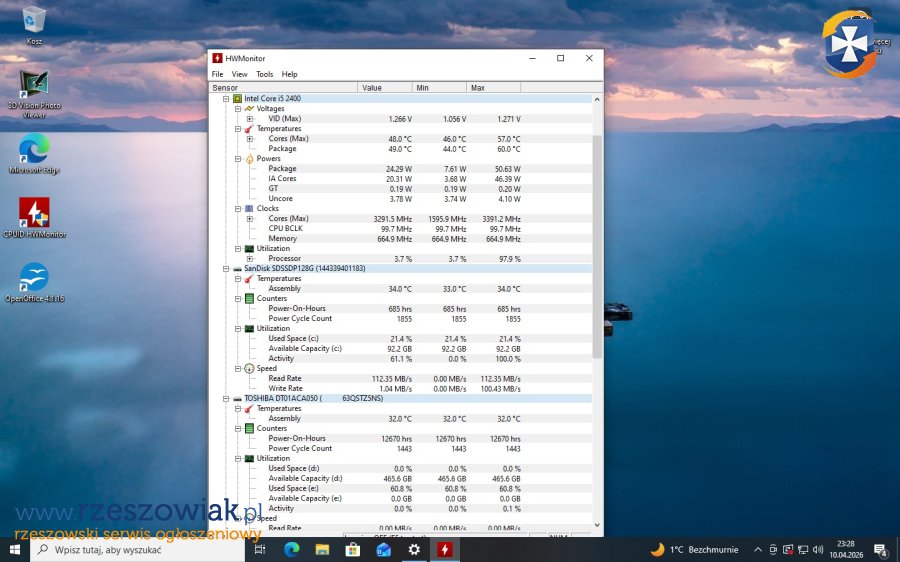Click the CPU Clocks icon

[249, 209]
